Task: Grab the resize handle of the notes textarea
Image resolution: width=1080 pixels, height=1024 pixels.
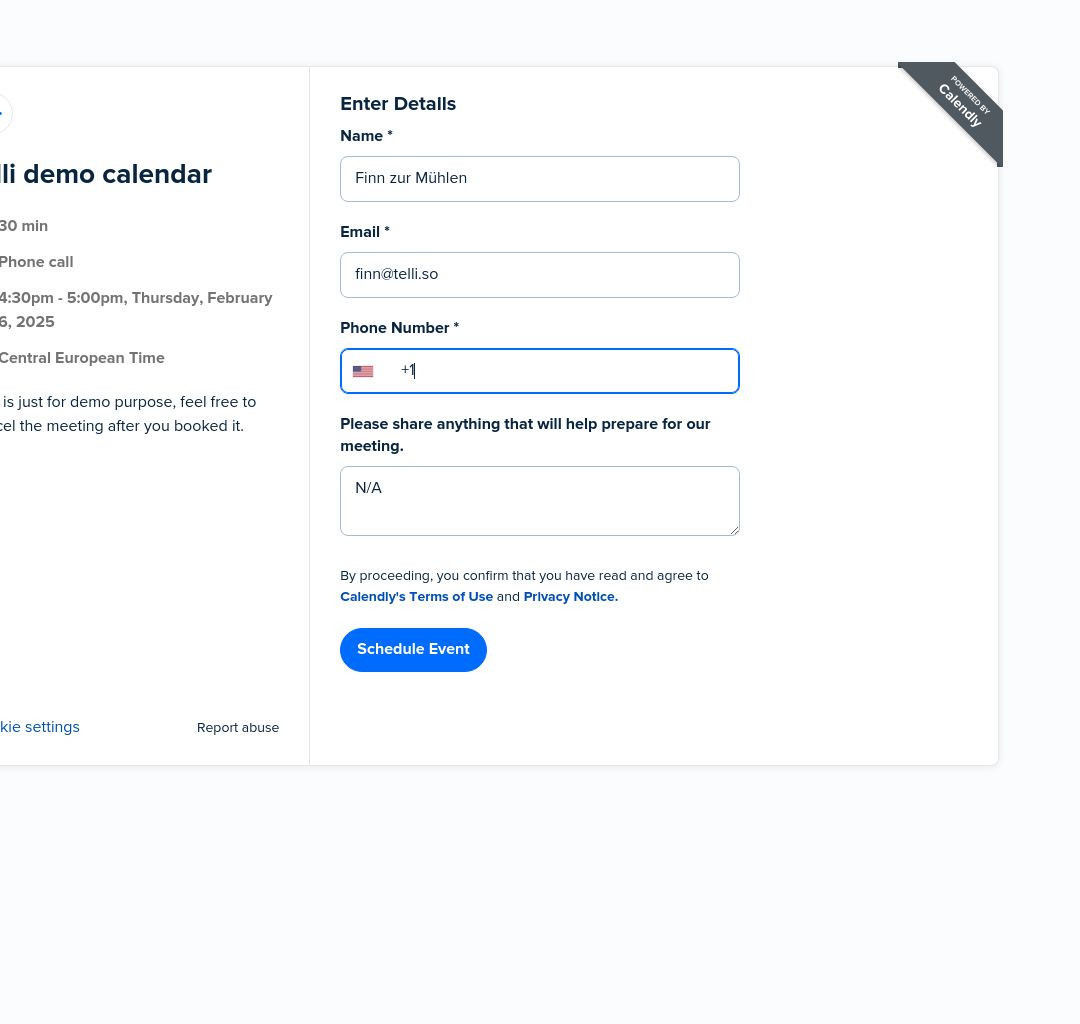Action: click(x=734, y=530)
